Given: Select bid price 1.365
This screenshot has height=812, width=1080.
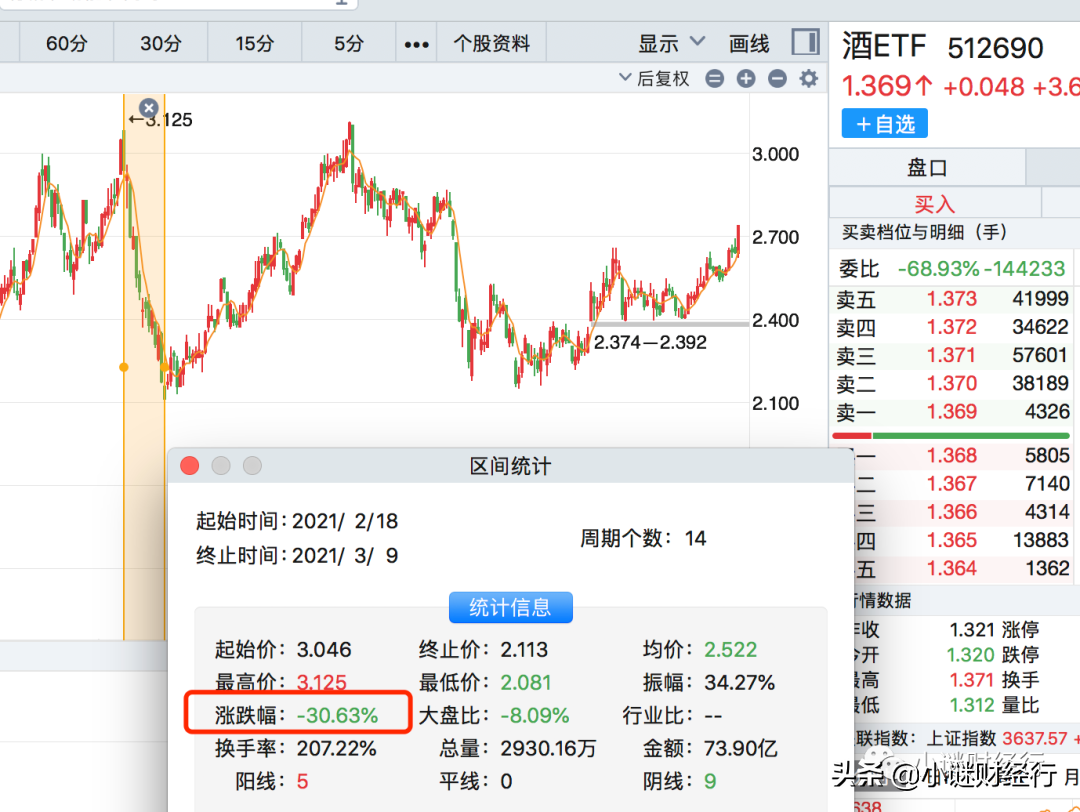Looking at the screenshot, I should point(952,540).
